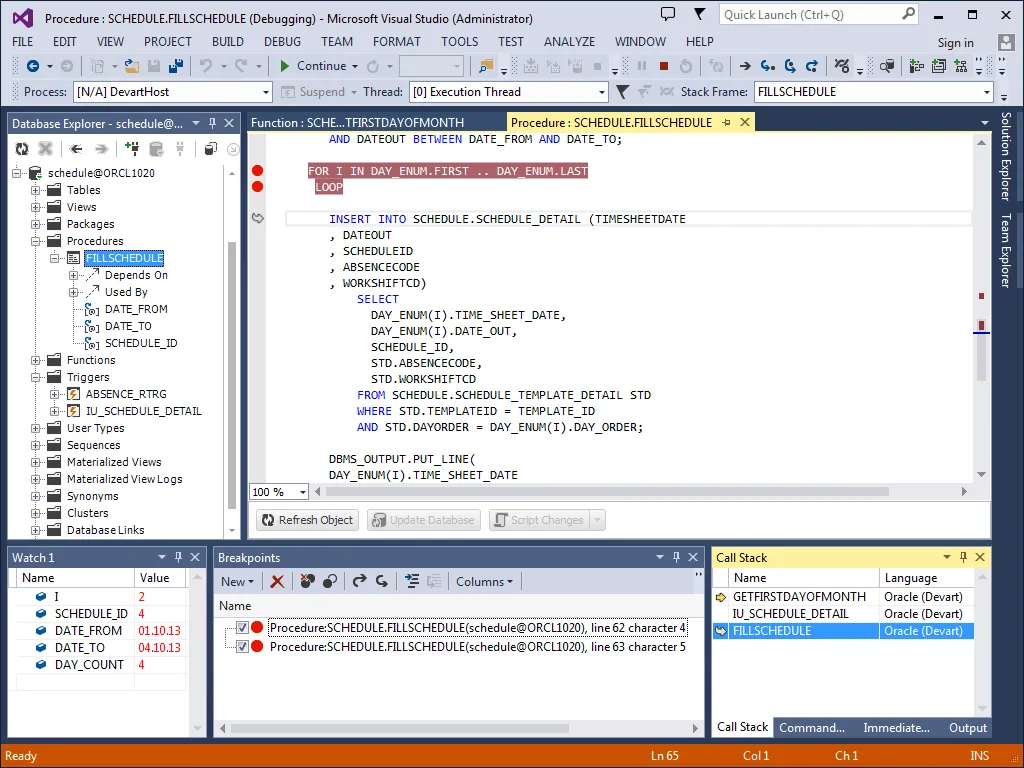Switch to the Immediate tab
The image size is (1024, 768).
coord(896,727)
